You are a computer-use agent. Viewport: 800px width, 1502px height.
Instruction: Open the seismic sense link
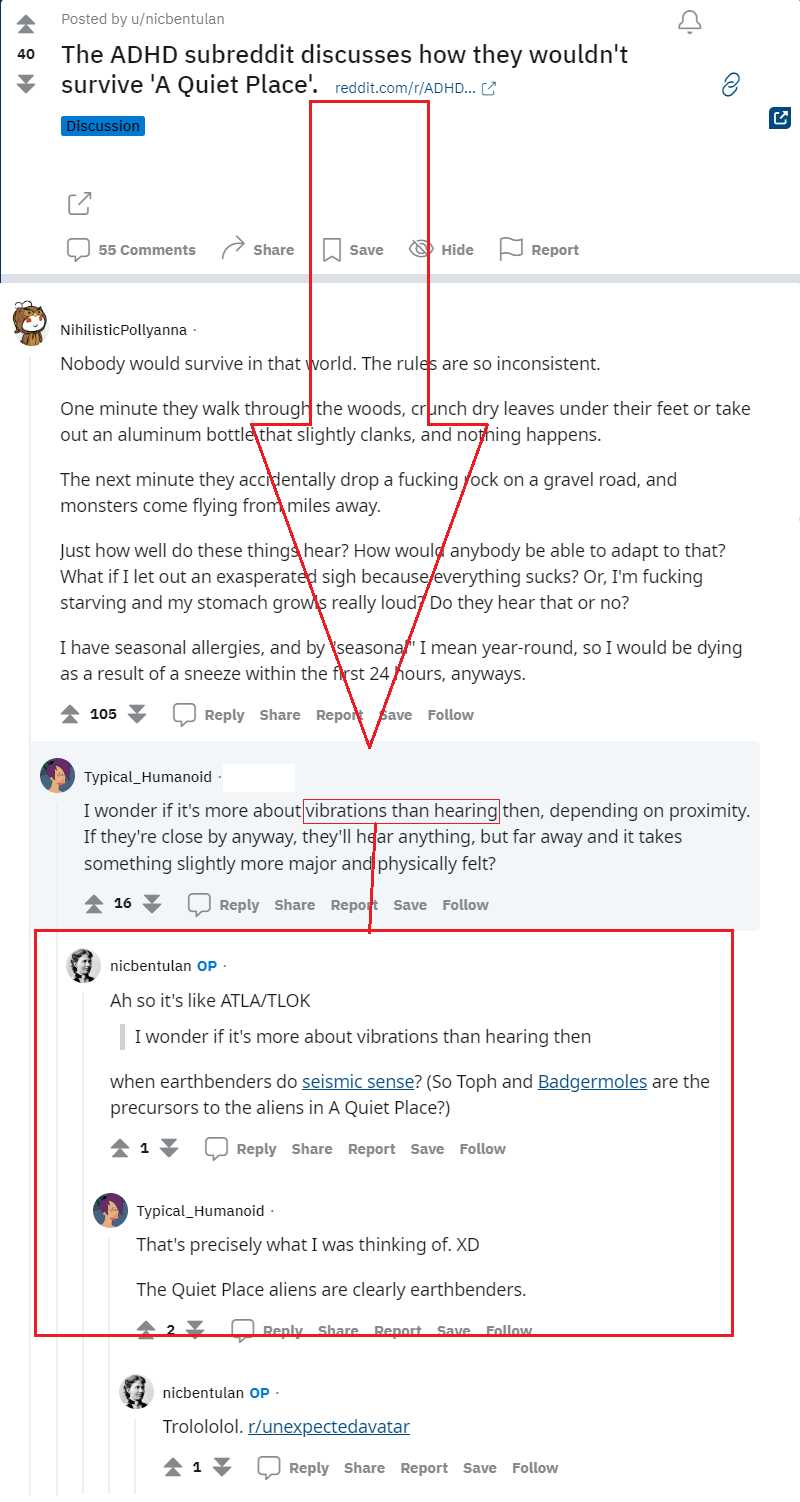(x=358, y=1081)
